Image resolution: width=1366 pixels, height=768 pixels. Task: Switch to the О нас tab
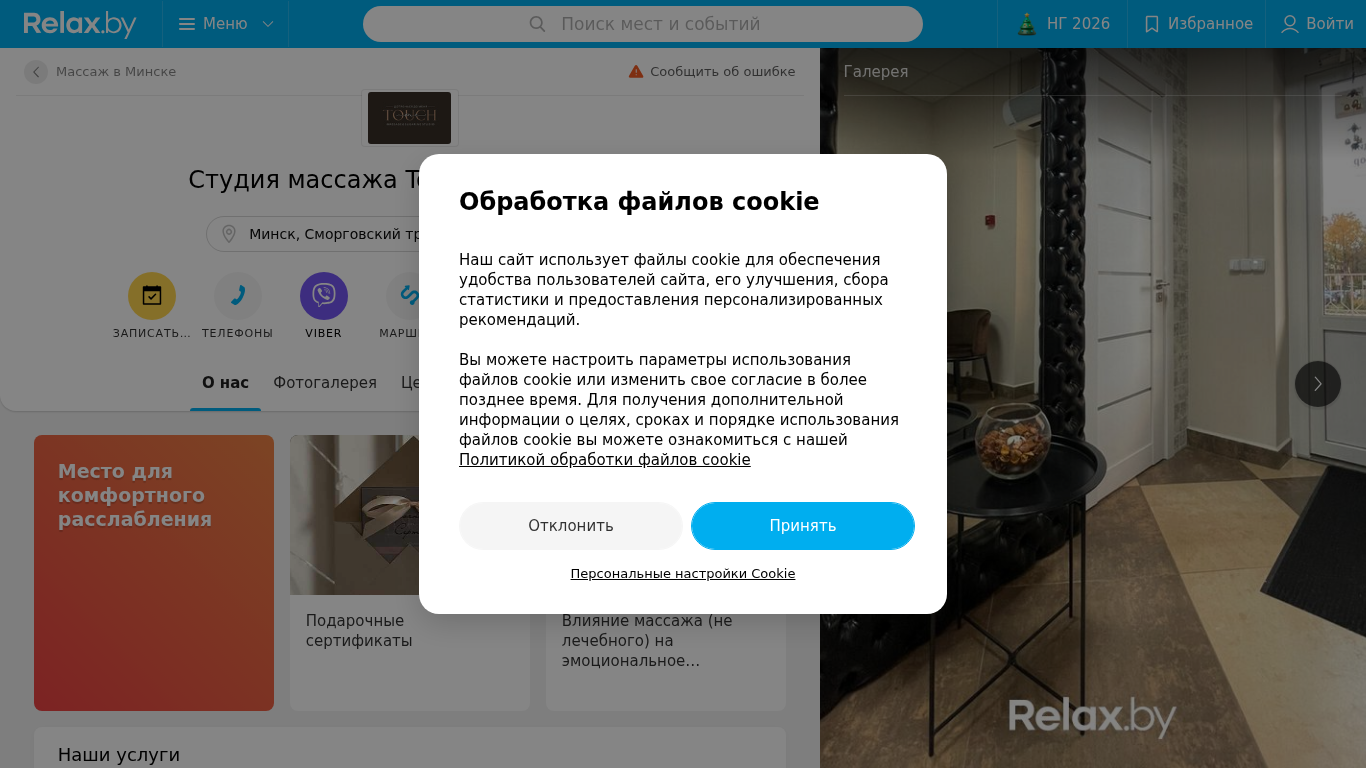pos(226,383)
